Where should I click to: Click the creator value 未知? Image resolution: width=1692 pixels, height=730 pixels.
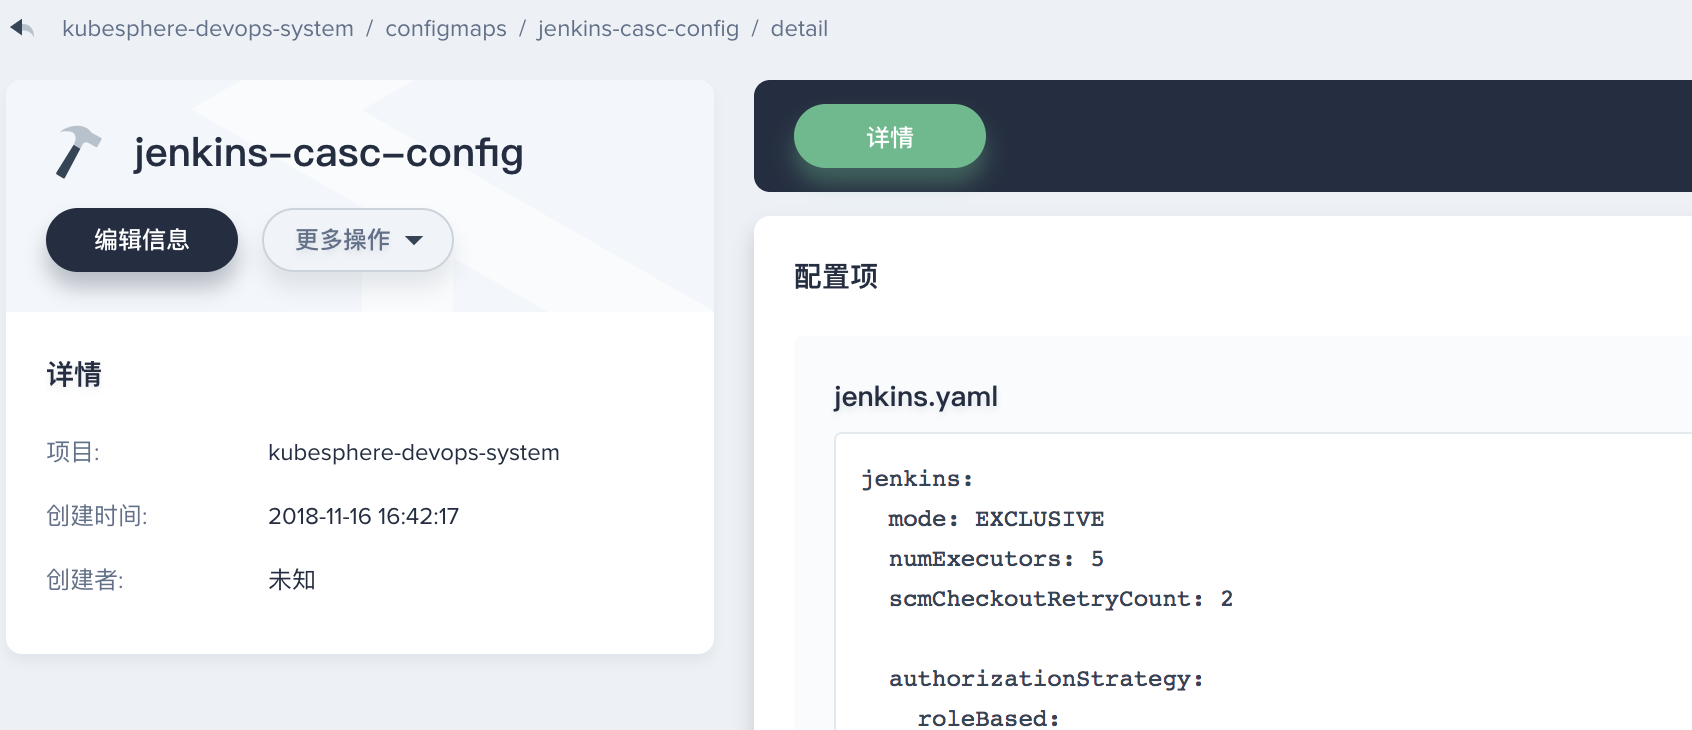pyautogui.click(x=292, y=580)
